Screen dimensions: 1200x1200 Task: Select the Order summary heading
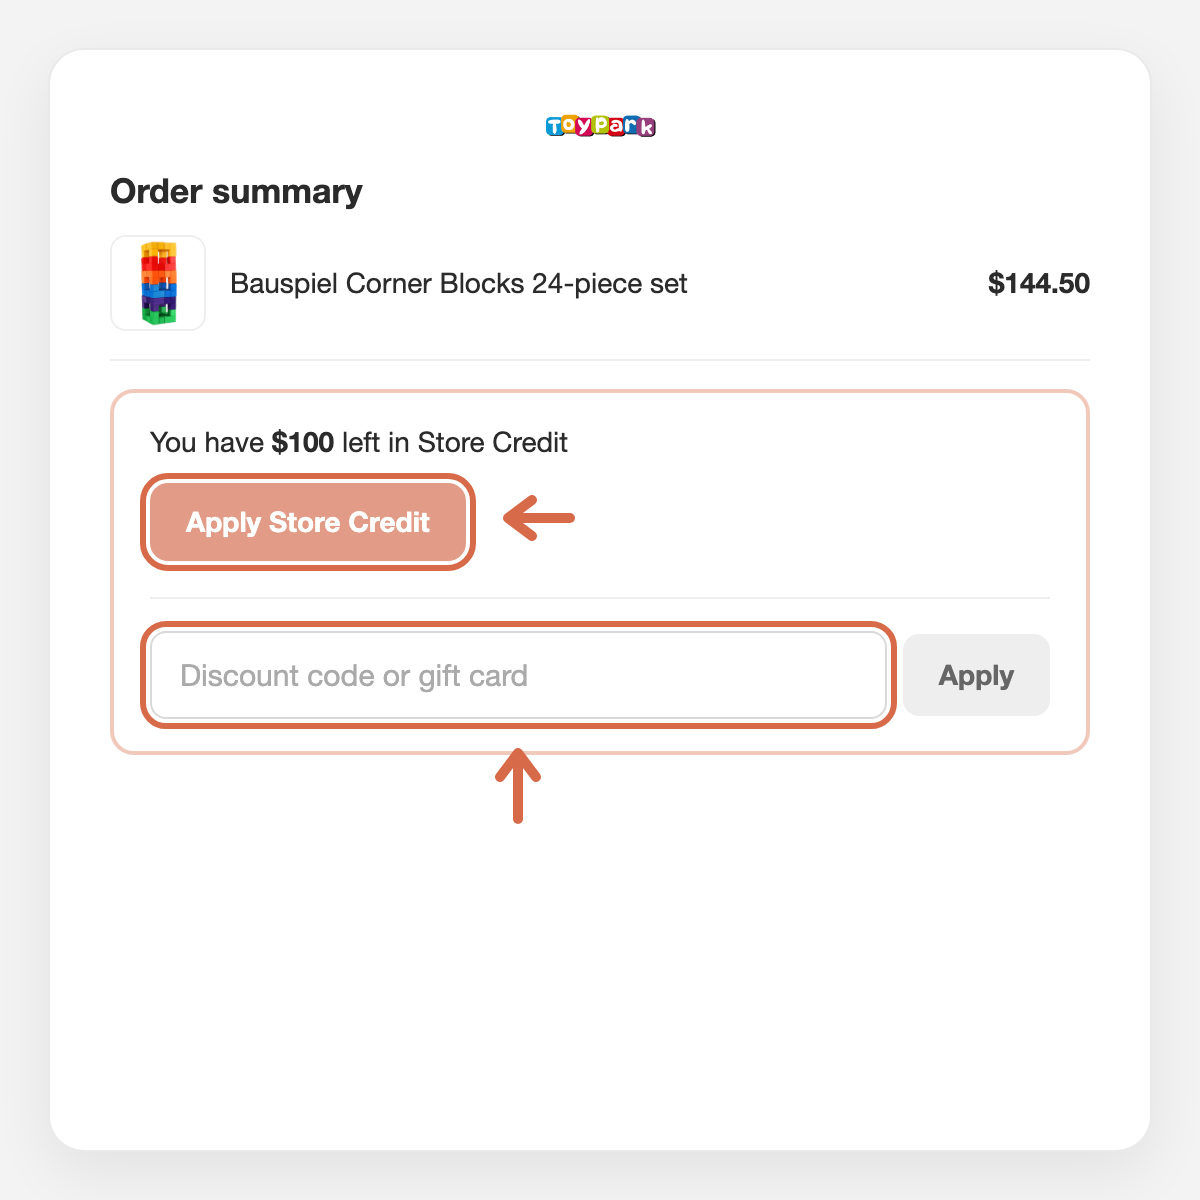click(x=236, y=191)
